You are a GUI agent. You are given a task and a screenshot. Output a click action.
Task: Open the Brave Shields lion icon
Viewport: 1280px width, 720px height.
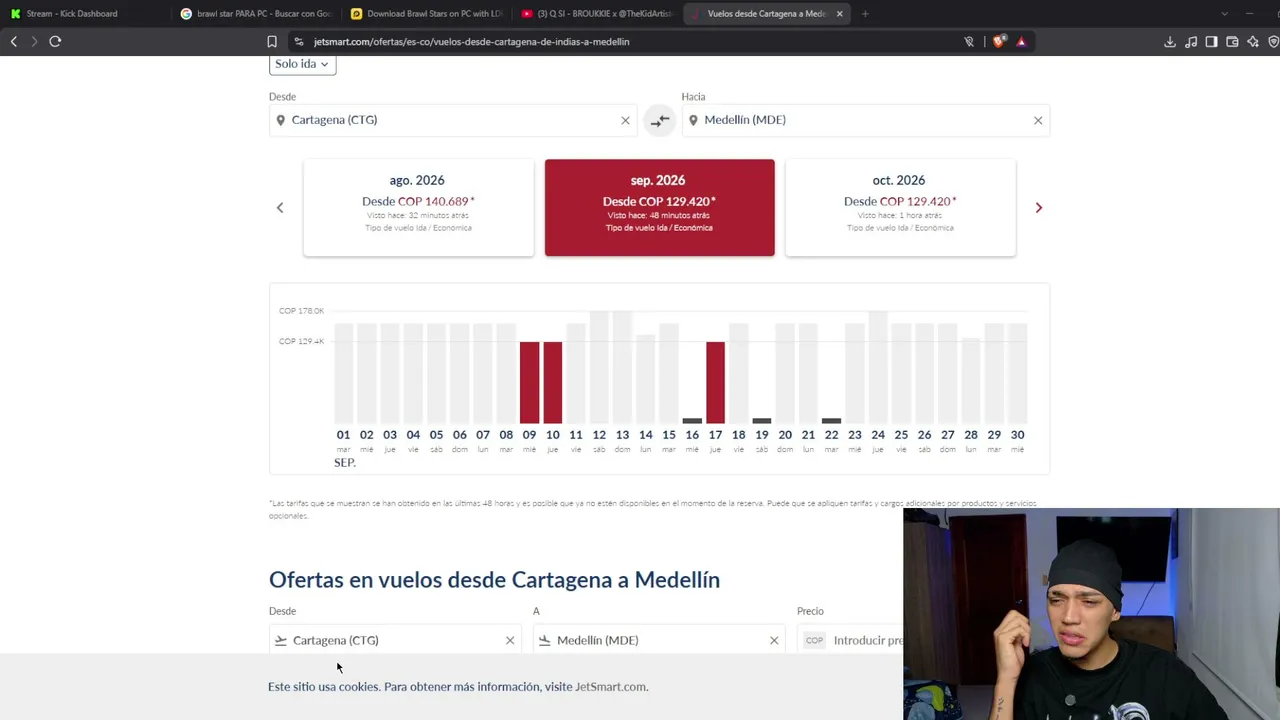[x=999, y=42]
